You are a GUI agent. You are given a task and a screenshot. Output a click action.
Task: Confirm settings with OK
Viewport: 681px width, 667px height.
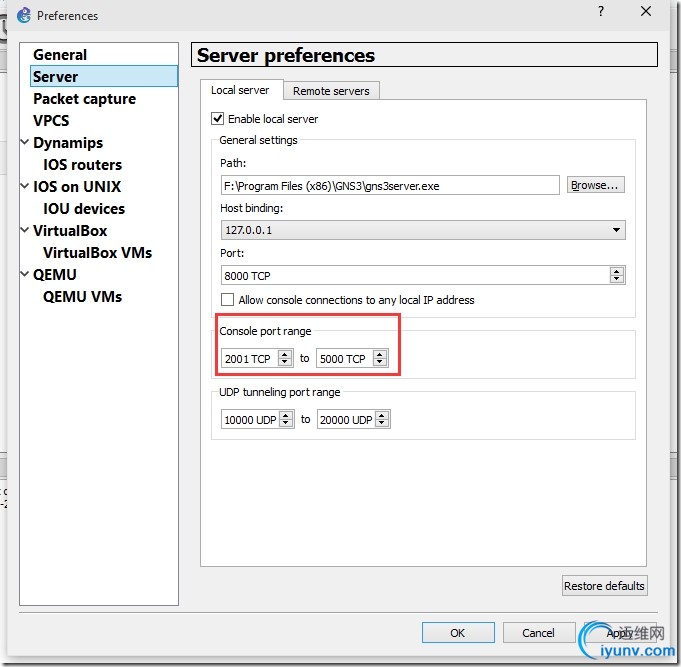pyautogui.click(x=458, y=633)
